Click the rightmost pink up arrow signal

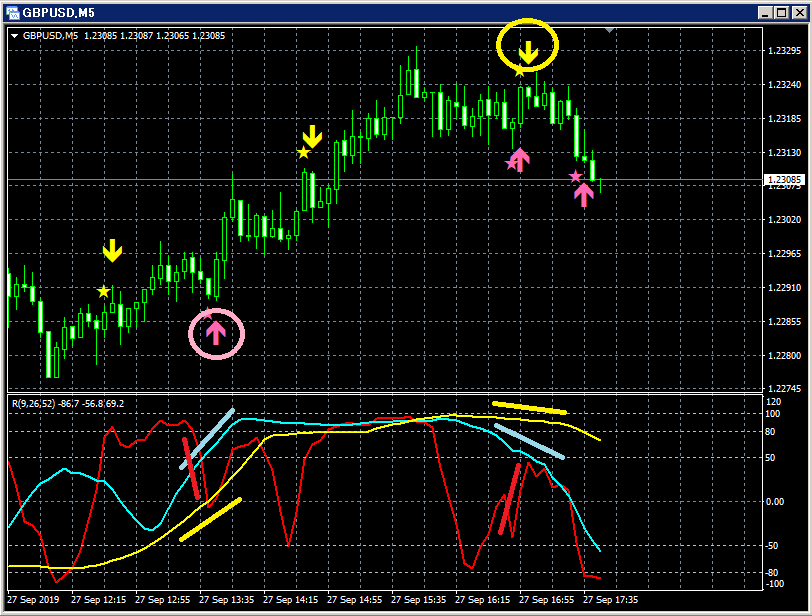[x=584, y=195]
